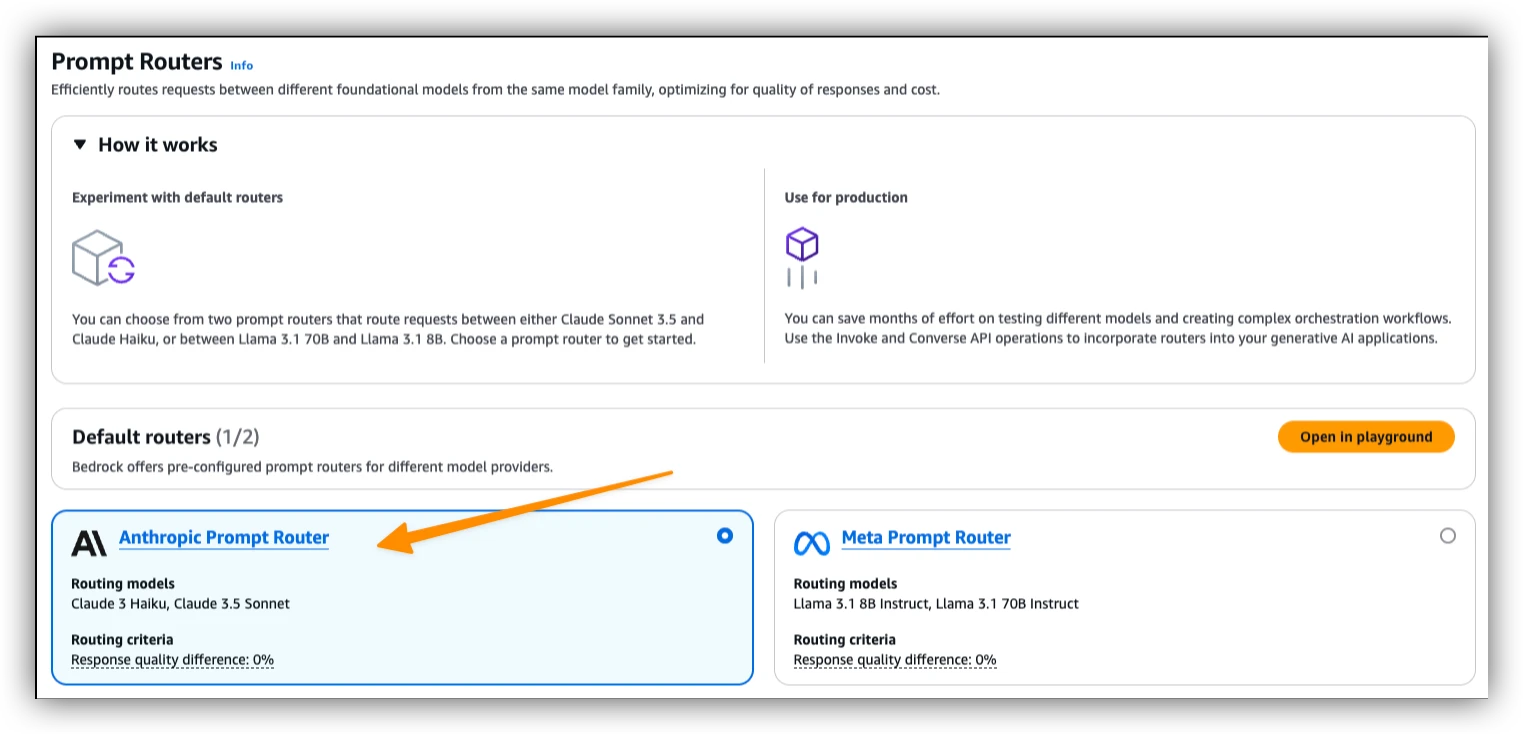Click the Open in playground button
1523x734 pixels.
tap(1366, 437)
